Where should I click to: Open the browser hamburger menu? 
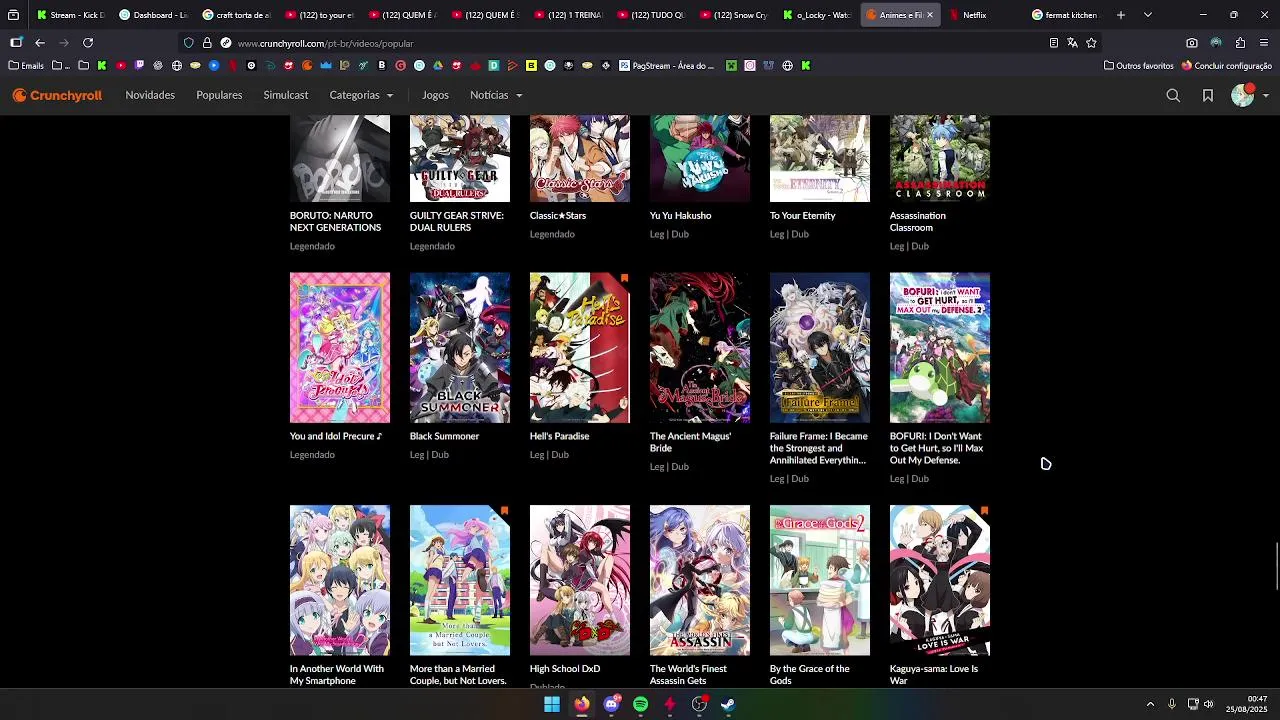[x=1264, y=43]
